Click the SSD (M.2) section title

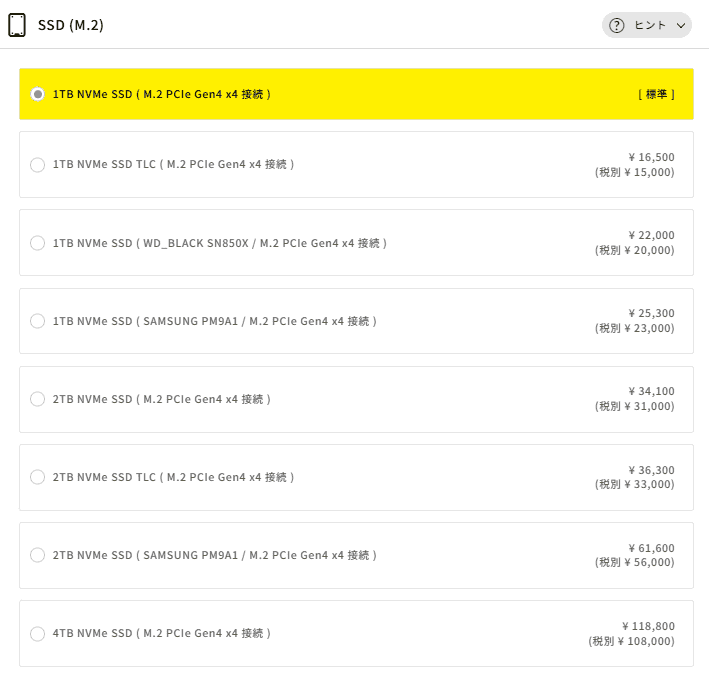(71, 25)
